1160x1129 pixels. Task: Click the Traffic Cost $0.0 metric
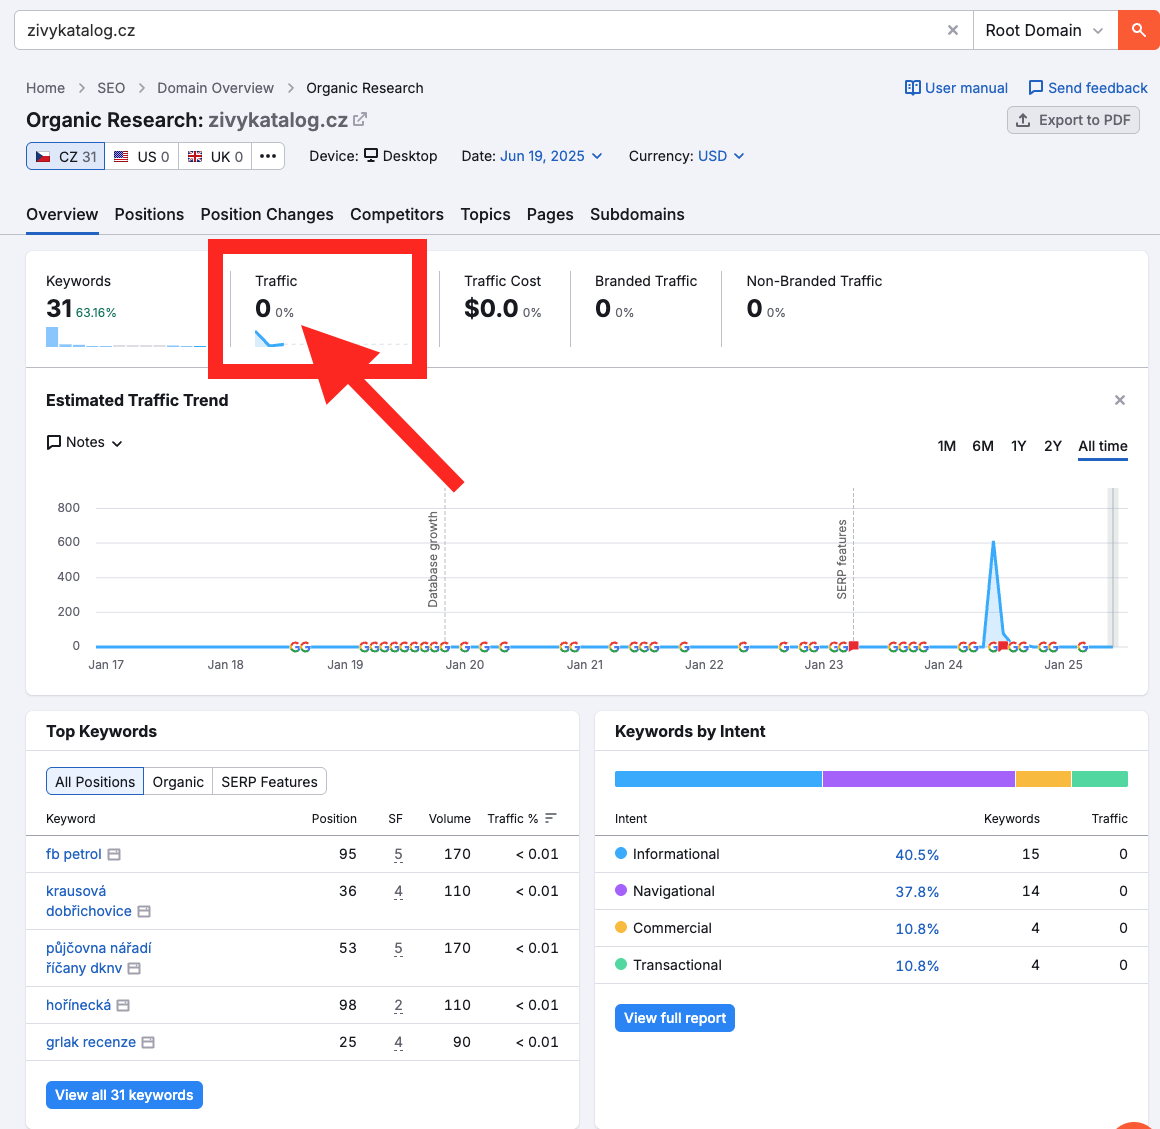490,309
